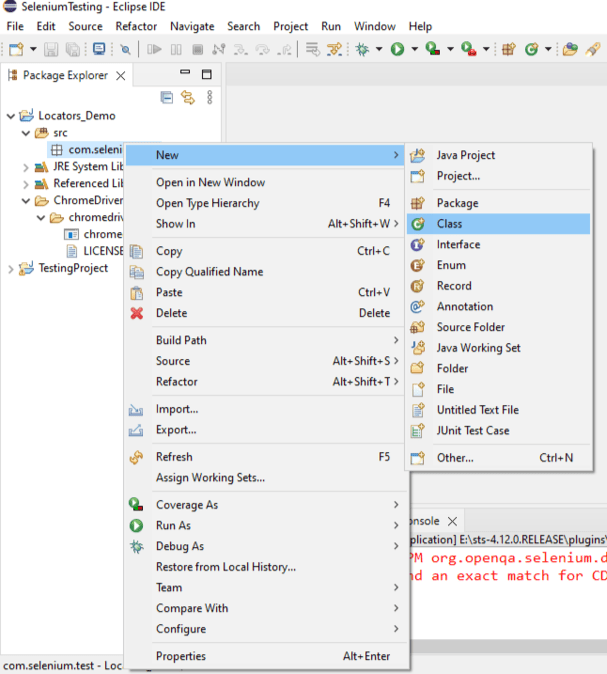Select Class from the New submenu

pyautogui.click(x=498, y=224)
